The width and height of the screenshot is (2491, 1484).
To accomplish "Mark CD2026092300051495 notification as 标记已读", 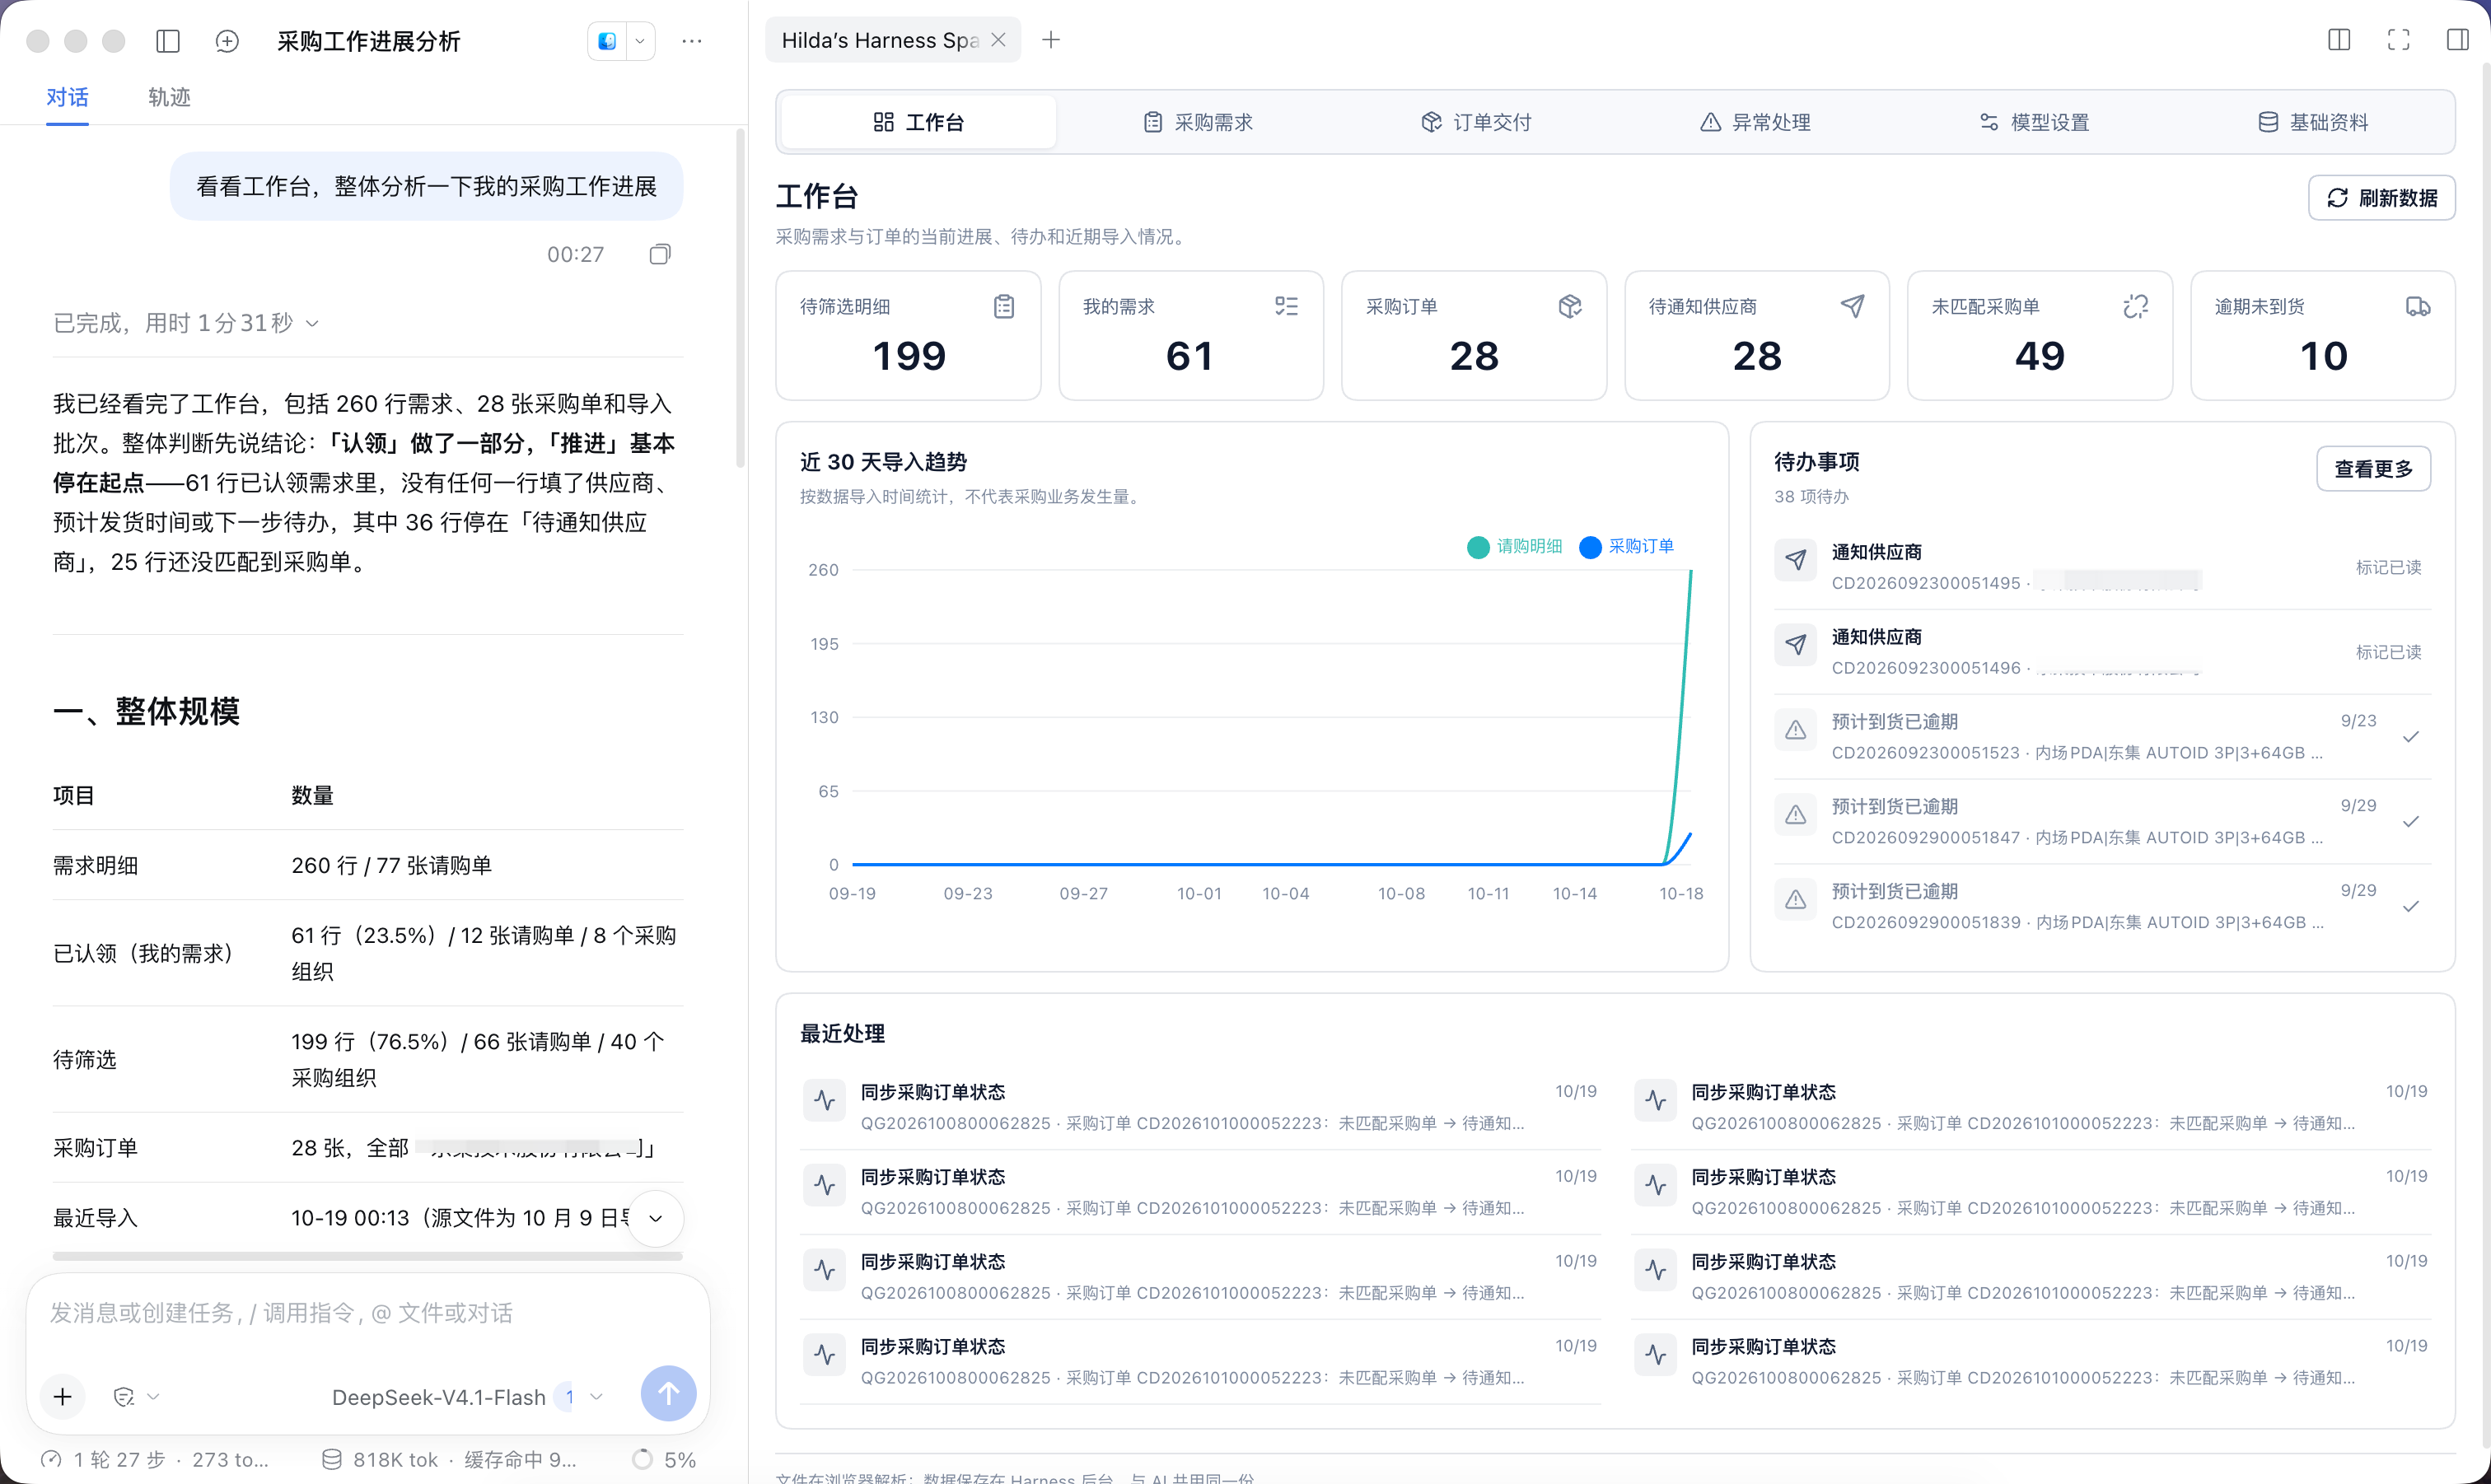I will pyautogui.click(x=2388, y=567).
